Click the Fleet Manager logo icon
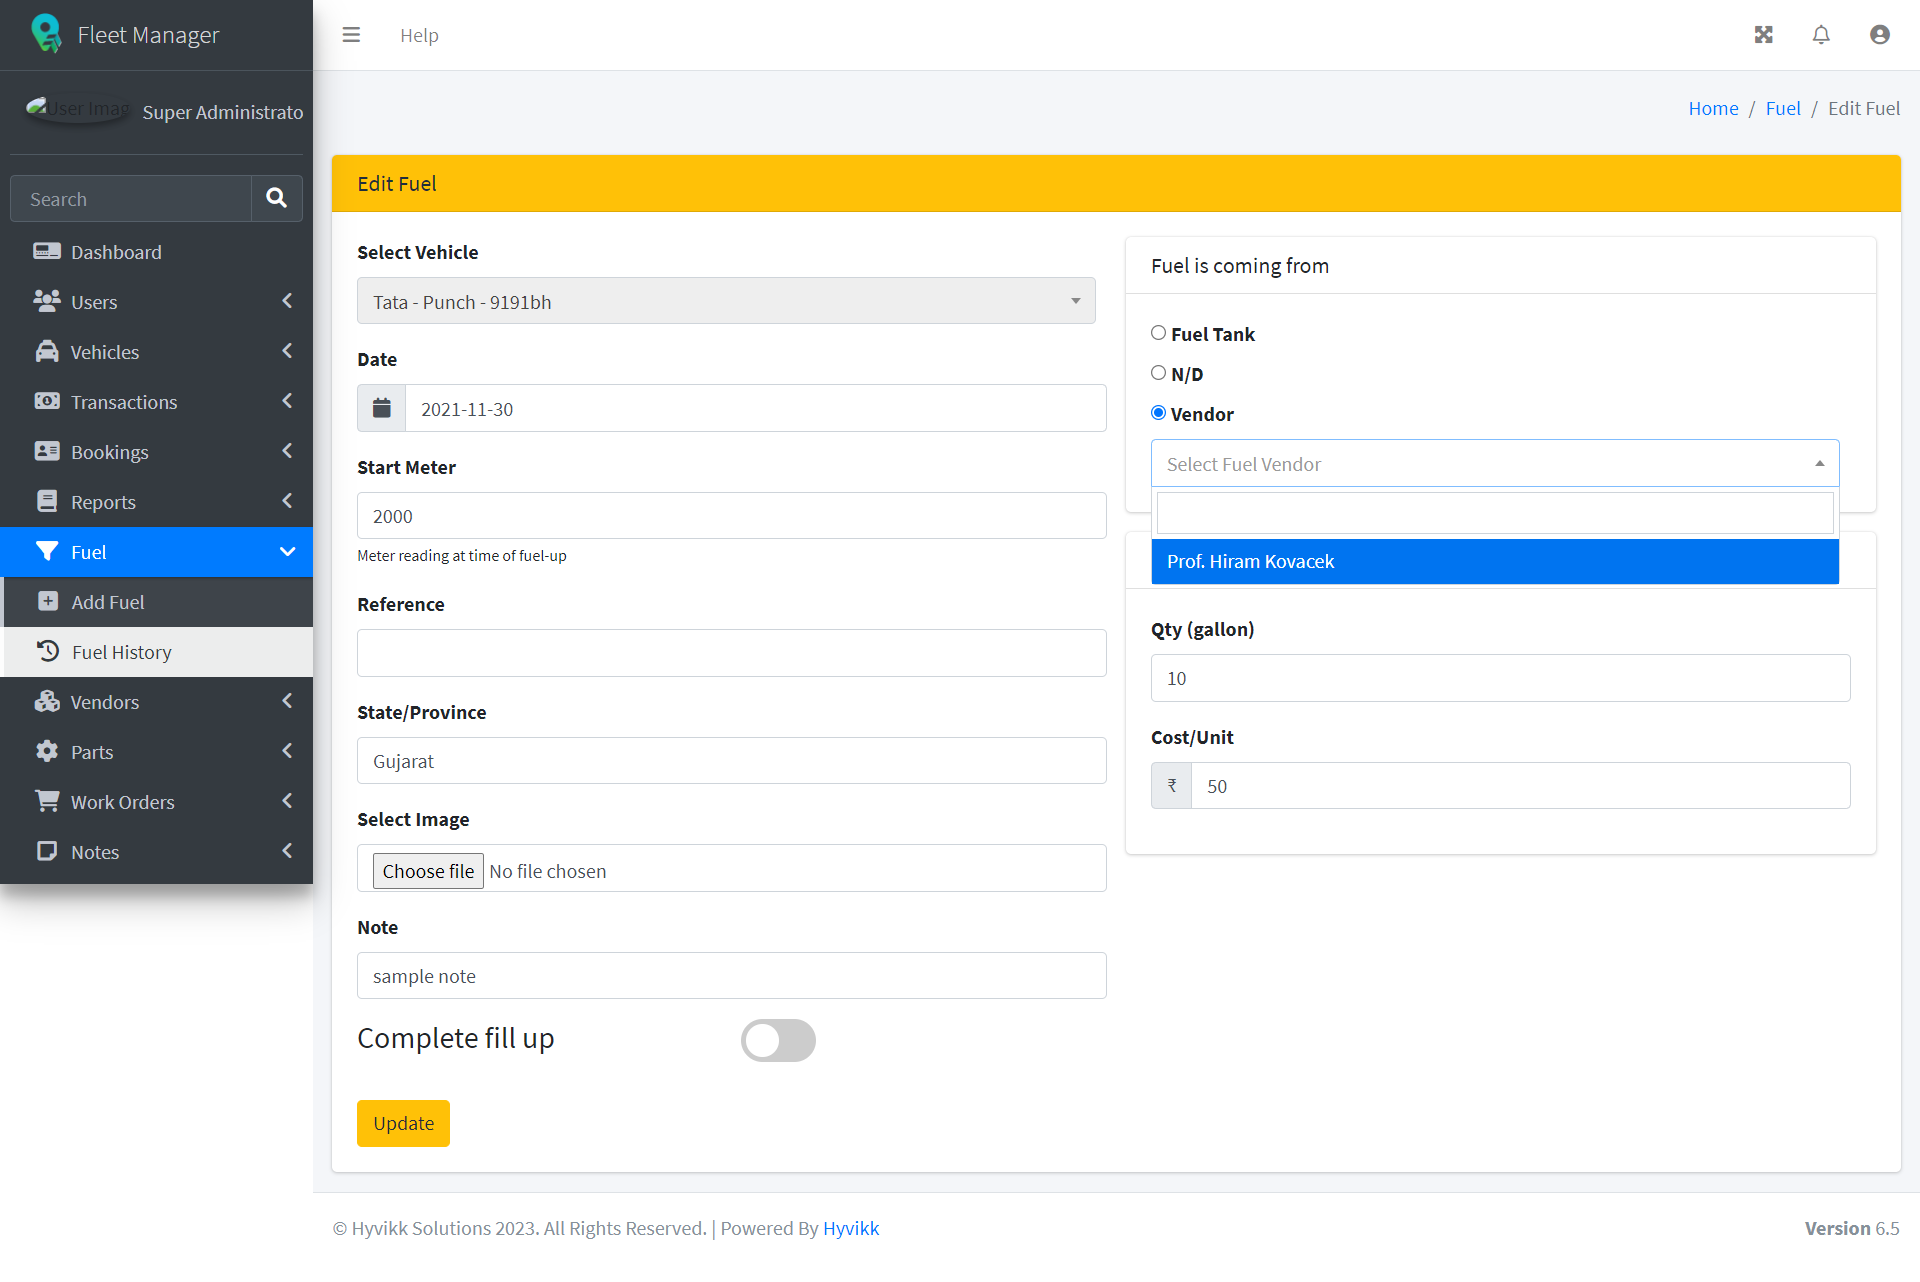This screenshot has width=1920, height=1282. 46,33
